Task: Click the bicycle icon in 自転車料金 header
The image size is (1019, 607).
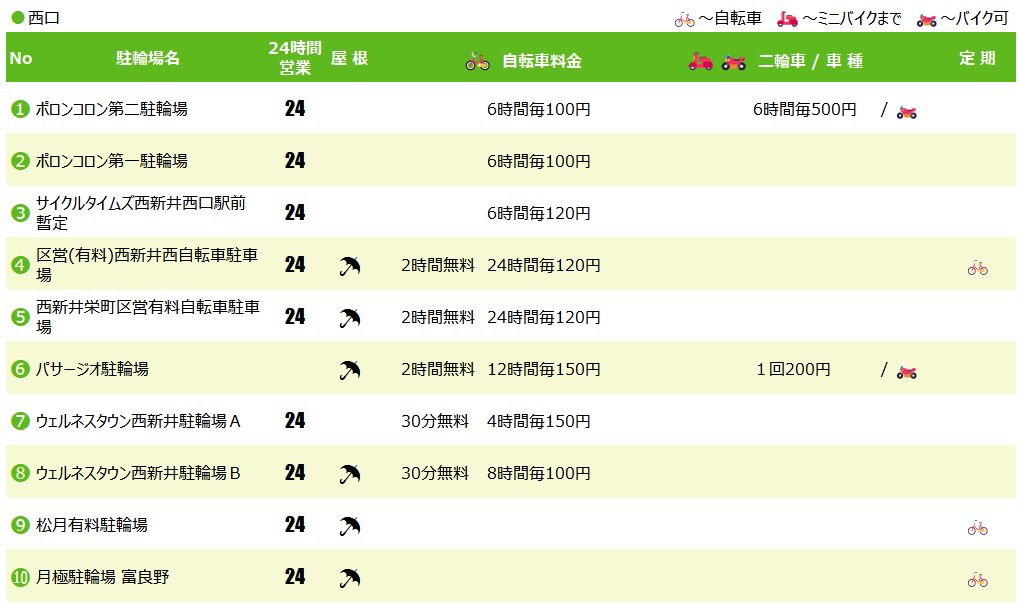Action: pyautogui.click(x=477, y=61)
